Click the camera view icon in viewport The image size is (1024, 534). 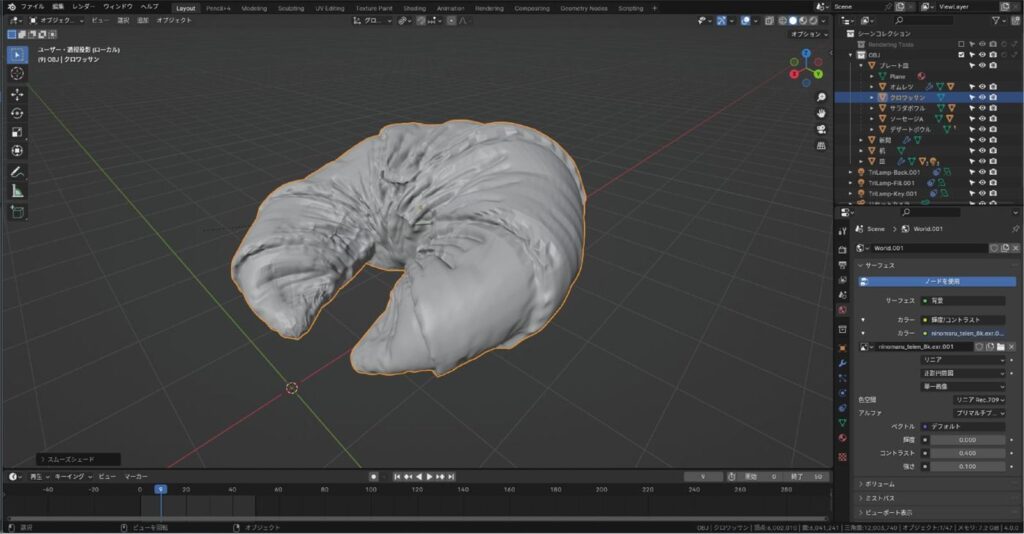(x=821, y=129)
